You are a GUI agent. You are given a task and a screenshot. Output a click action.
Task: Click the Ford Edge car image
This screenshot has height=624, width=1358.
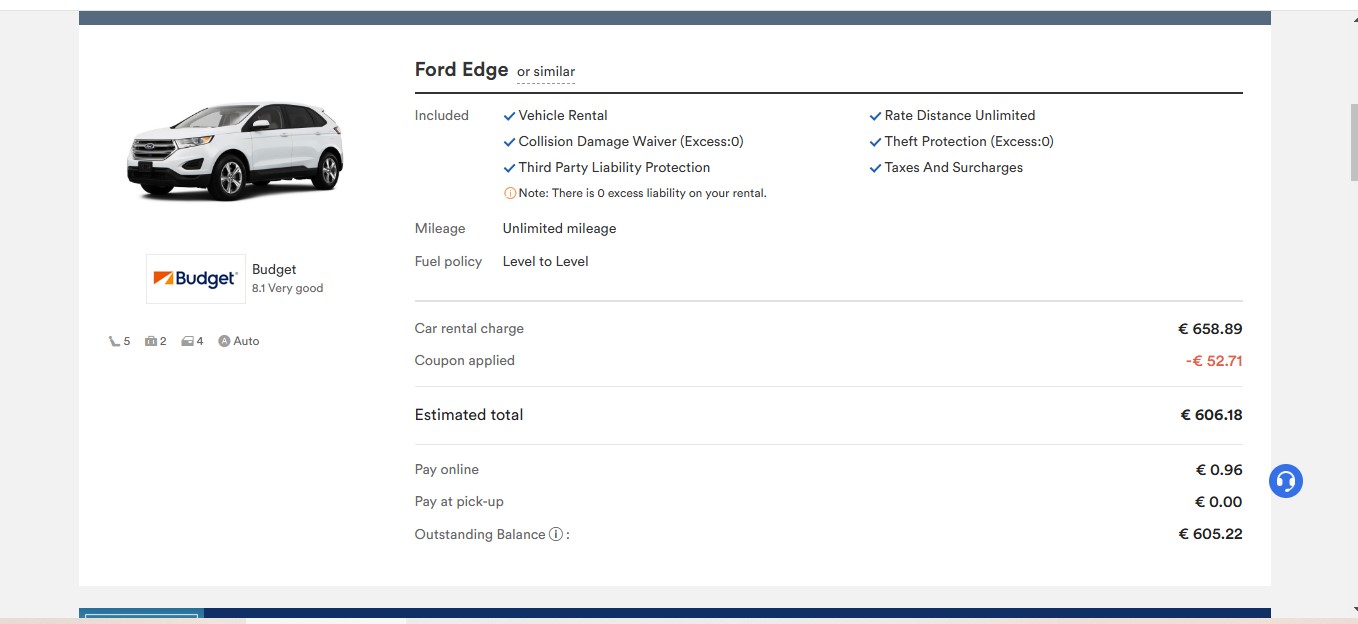[235, 150]
